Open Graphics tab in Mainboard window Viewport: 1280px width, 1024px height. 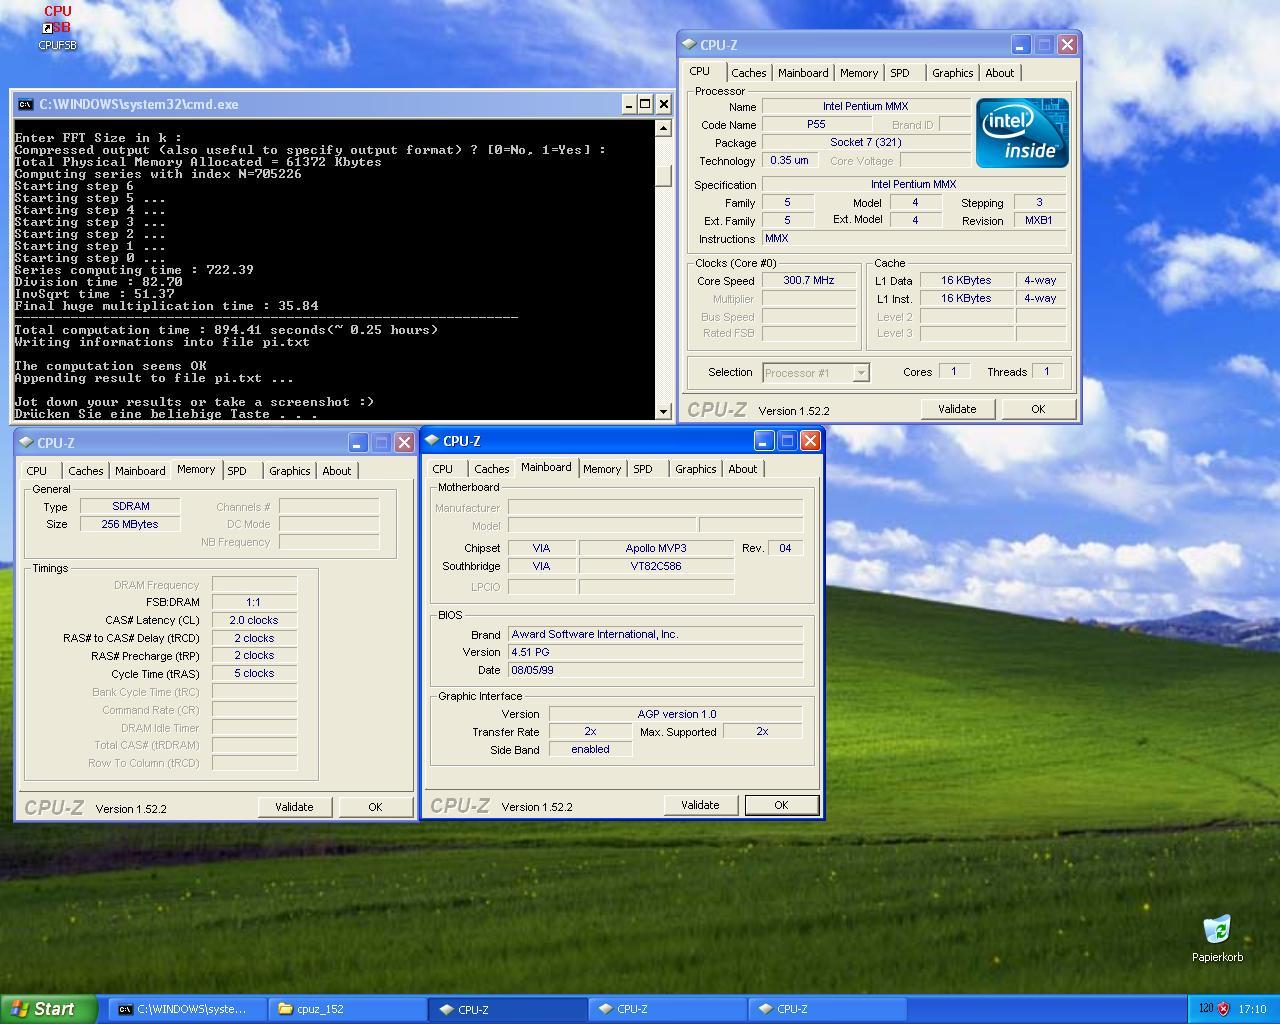[695, 469]
